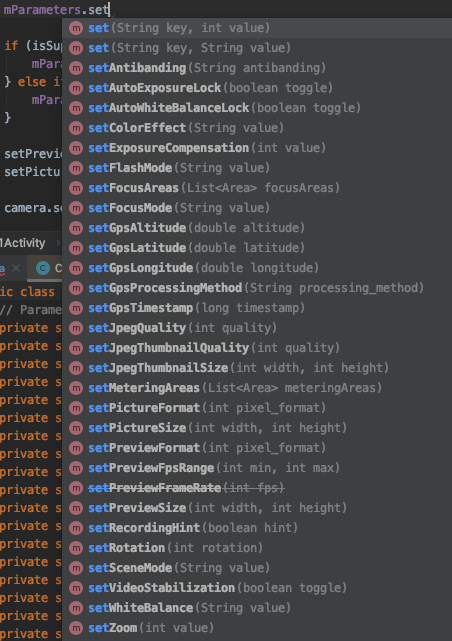Click method icon beside setPreviewFpsRange
452x641 pixels.
coord(76,468)
